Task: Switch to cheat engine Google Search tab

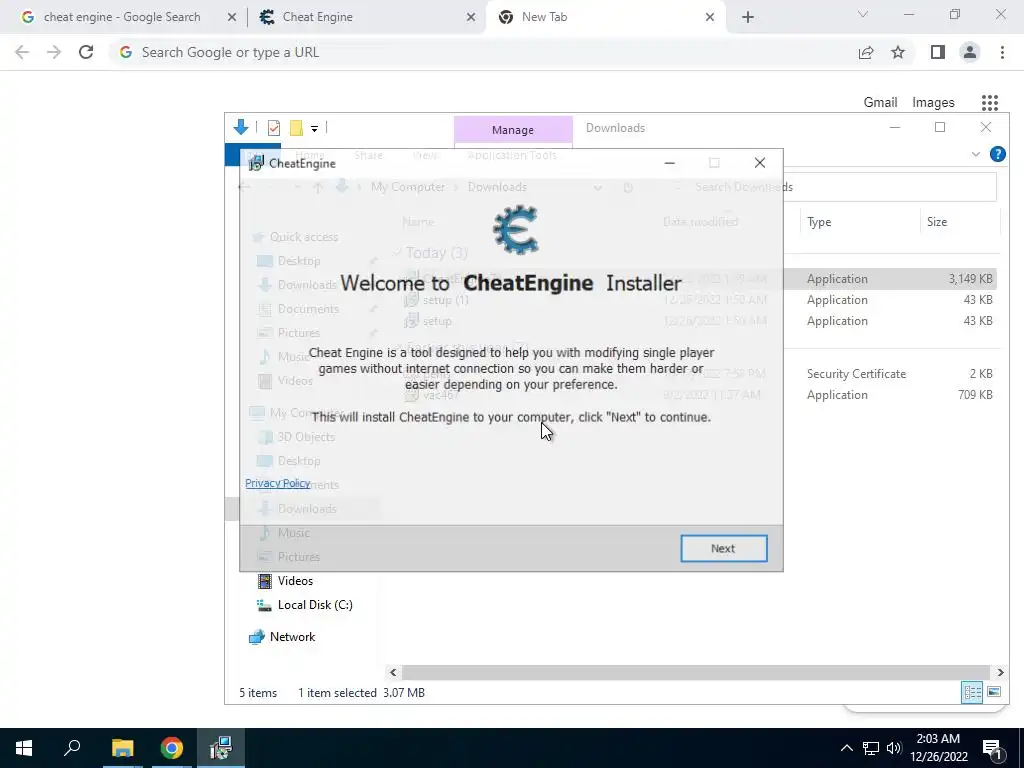Action: click(x=121, y=17)
